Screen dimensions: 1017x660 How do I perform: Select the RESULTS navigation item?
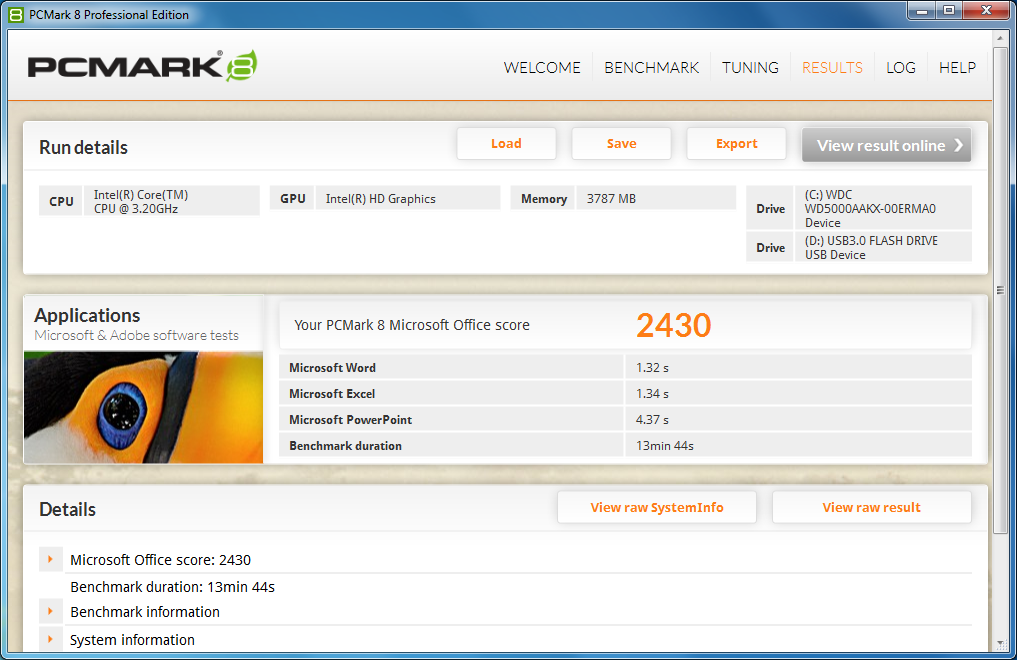(x=832, y=67)
